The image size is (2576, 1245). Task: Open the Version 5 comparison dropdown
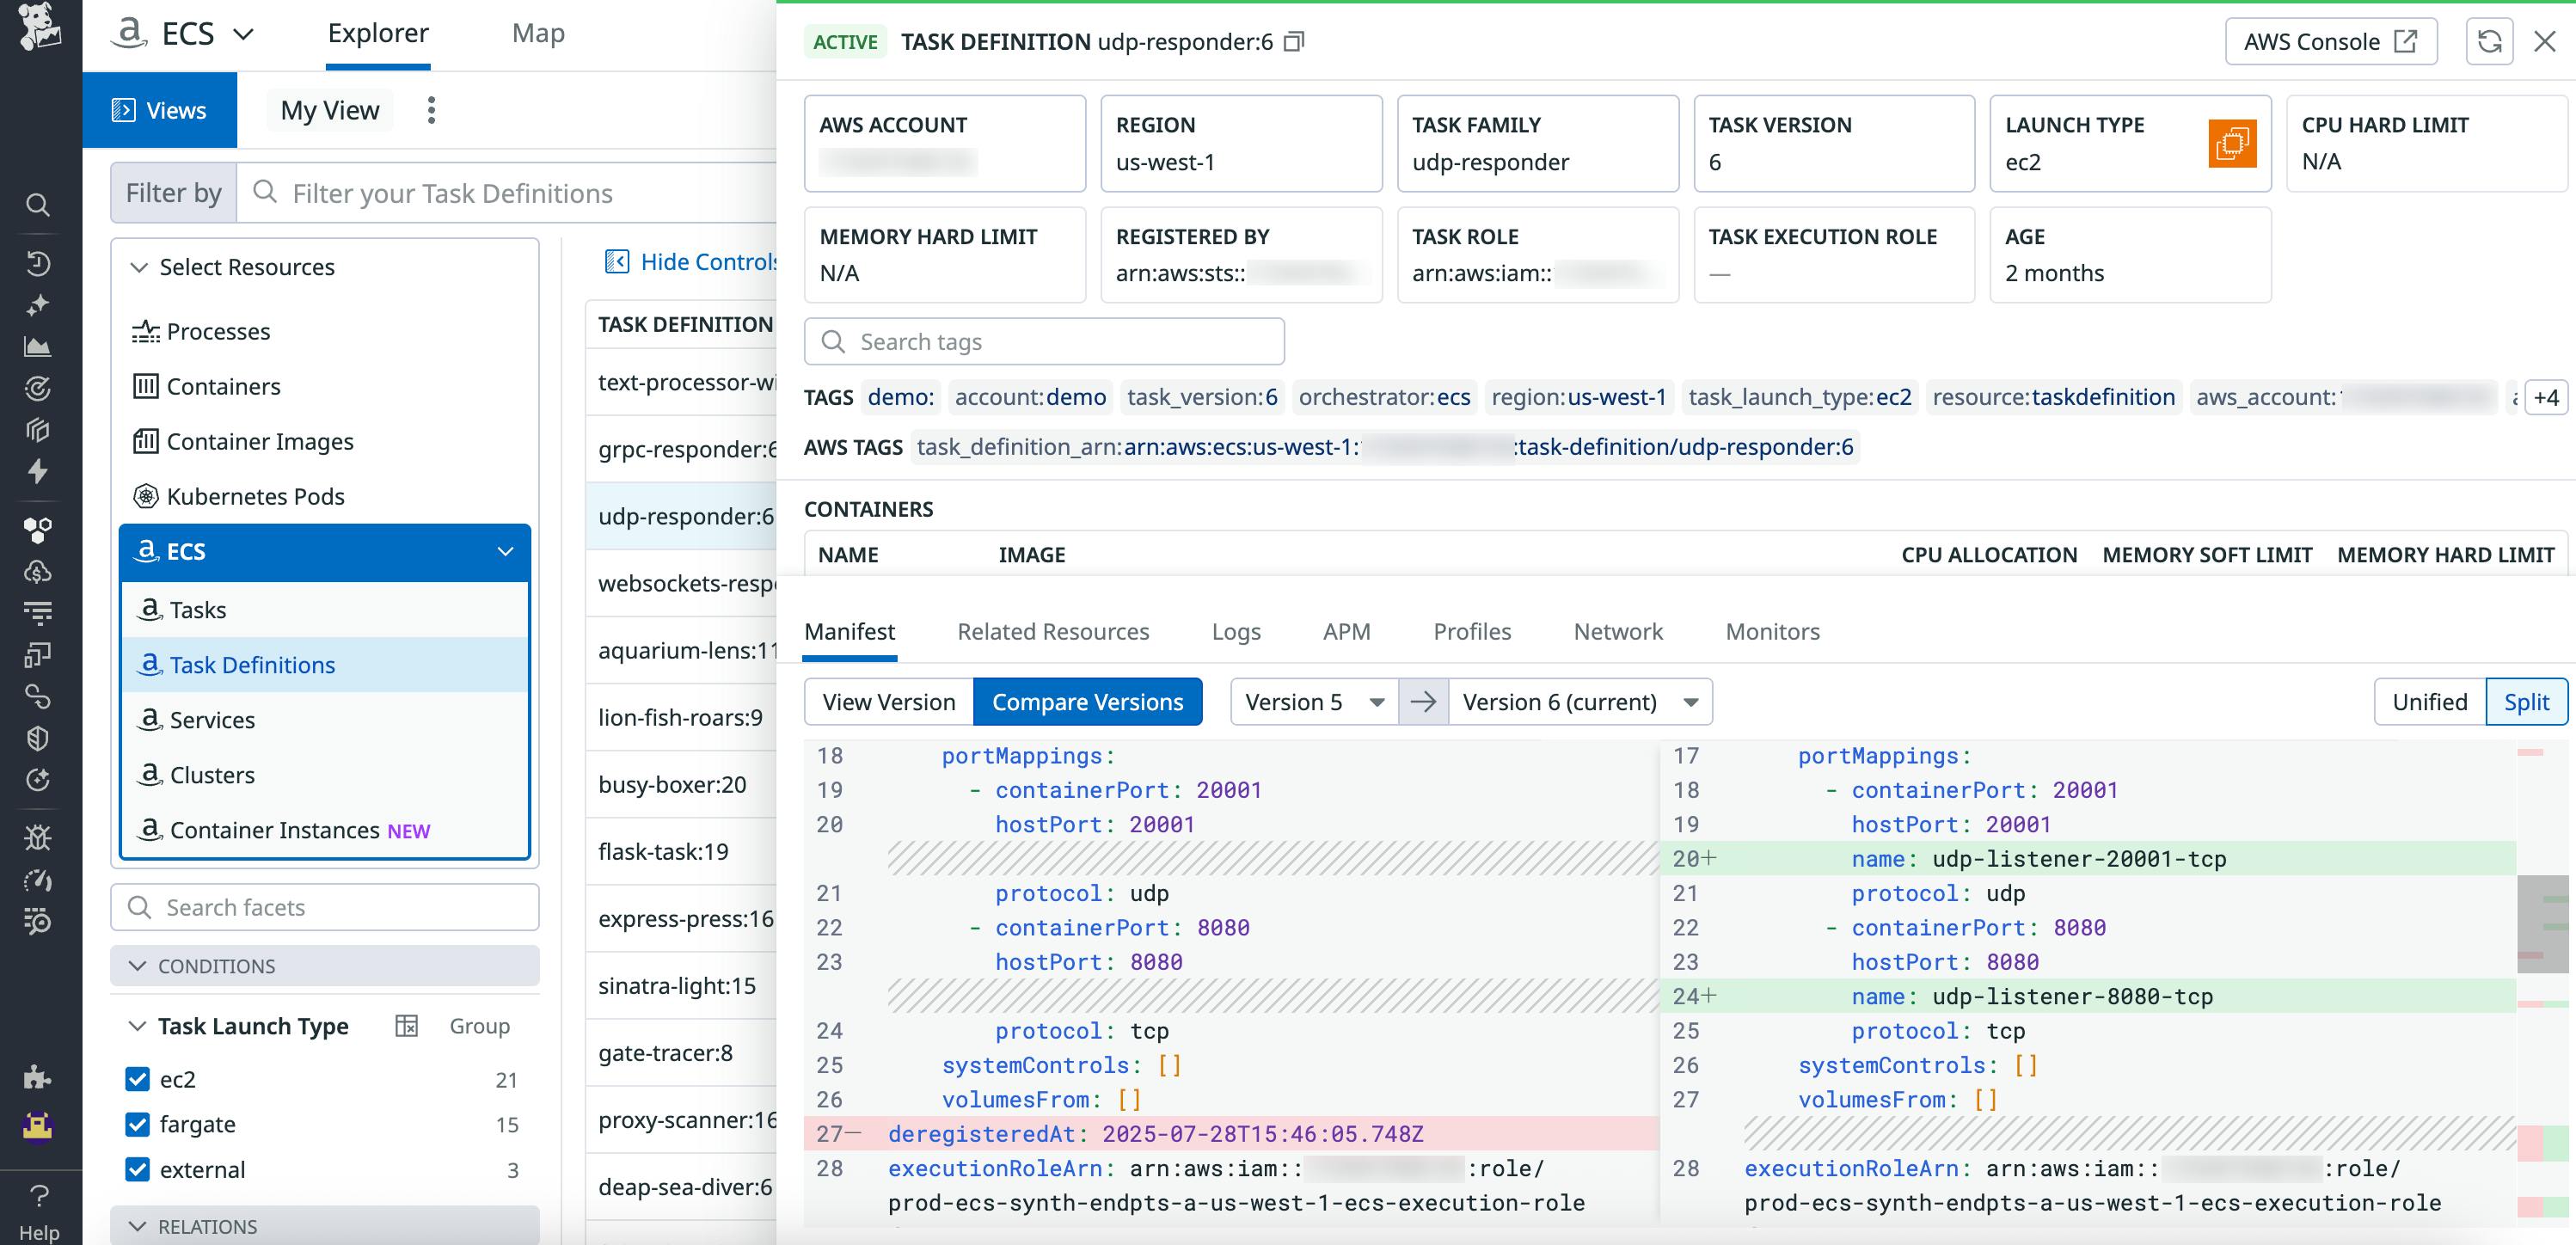1310,701
